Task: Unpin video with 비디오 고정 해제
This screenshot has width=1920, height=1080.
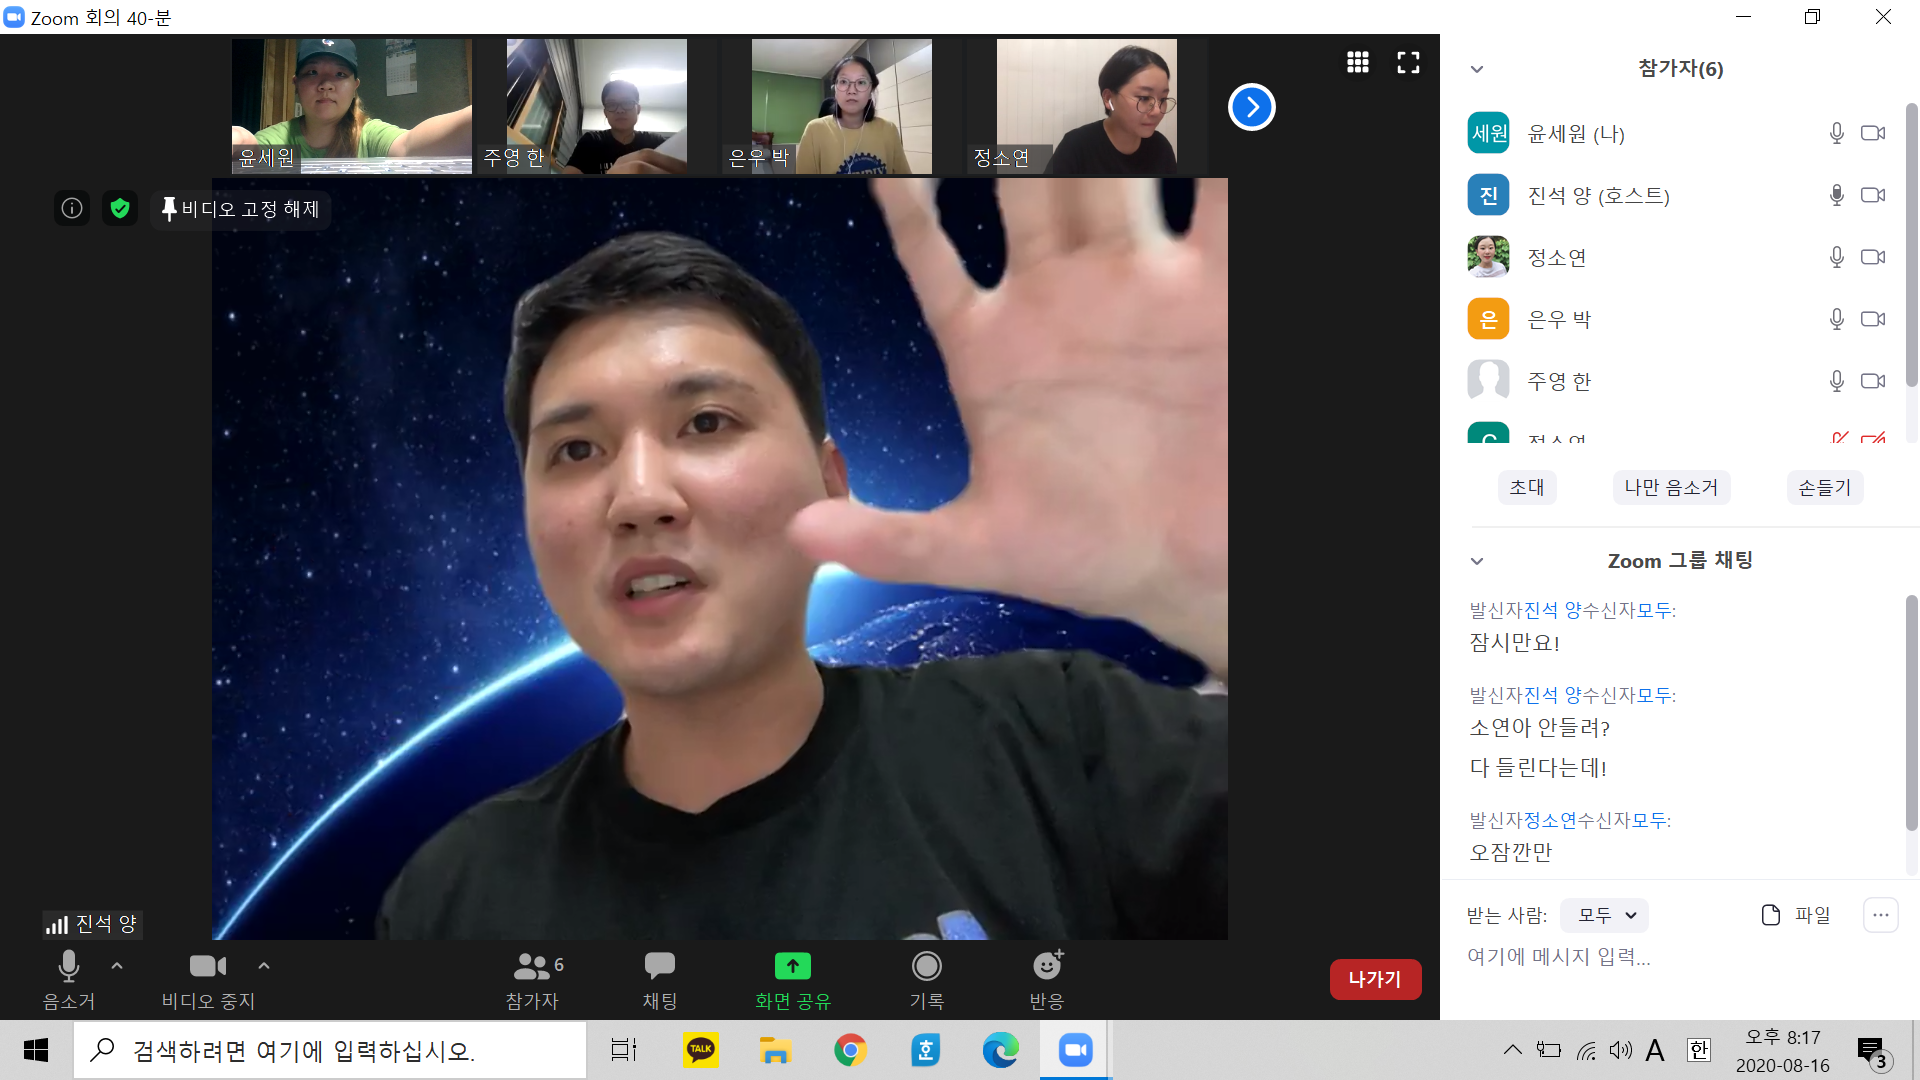Action: (x=240, y=209)
